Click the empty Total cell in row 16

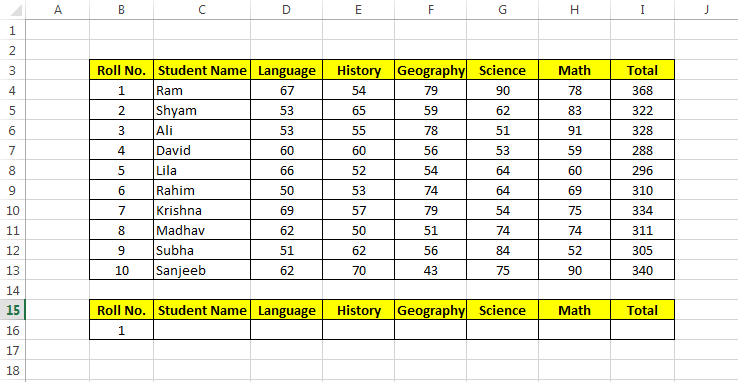pos(642,330)
